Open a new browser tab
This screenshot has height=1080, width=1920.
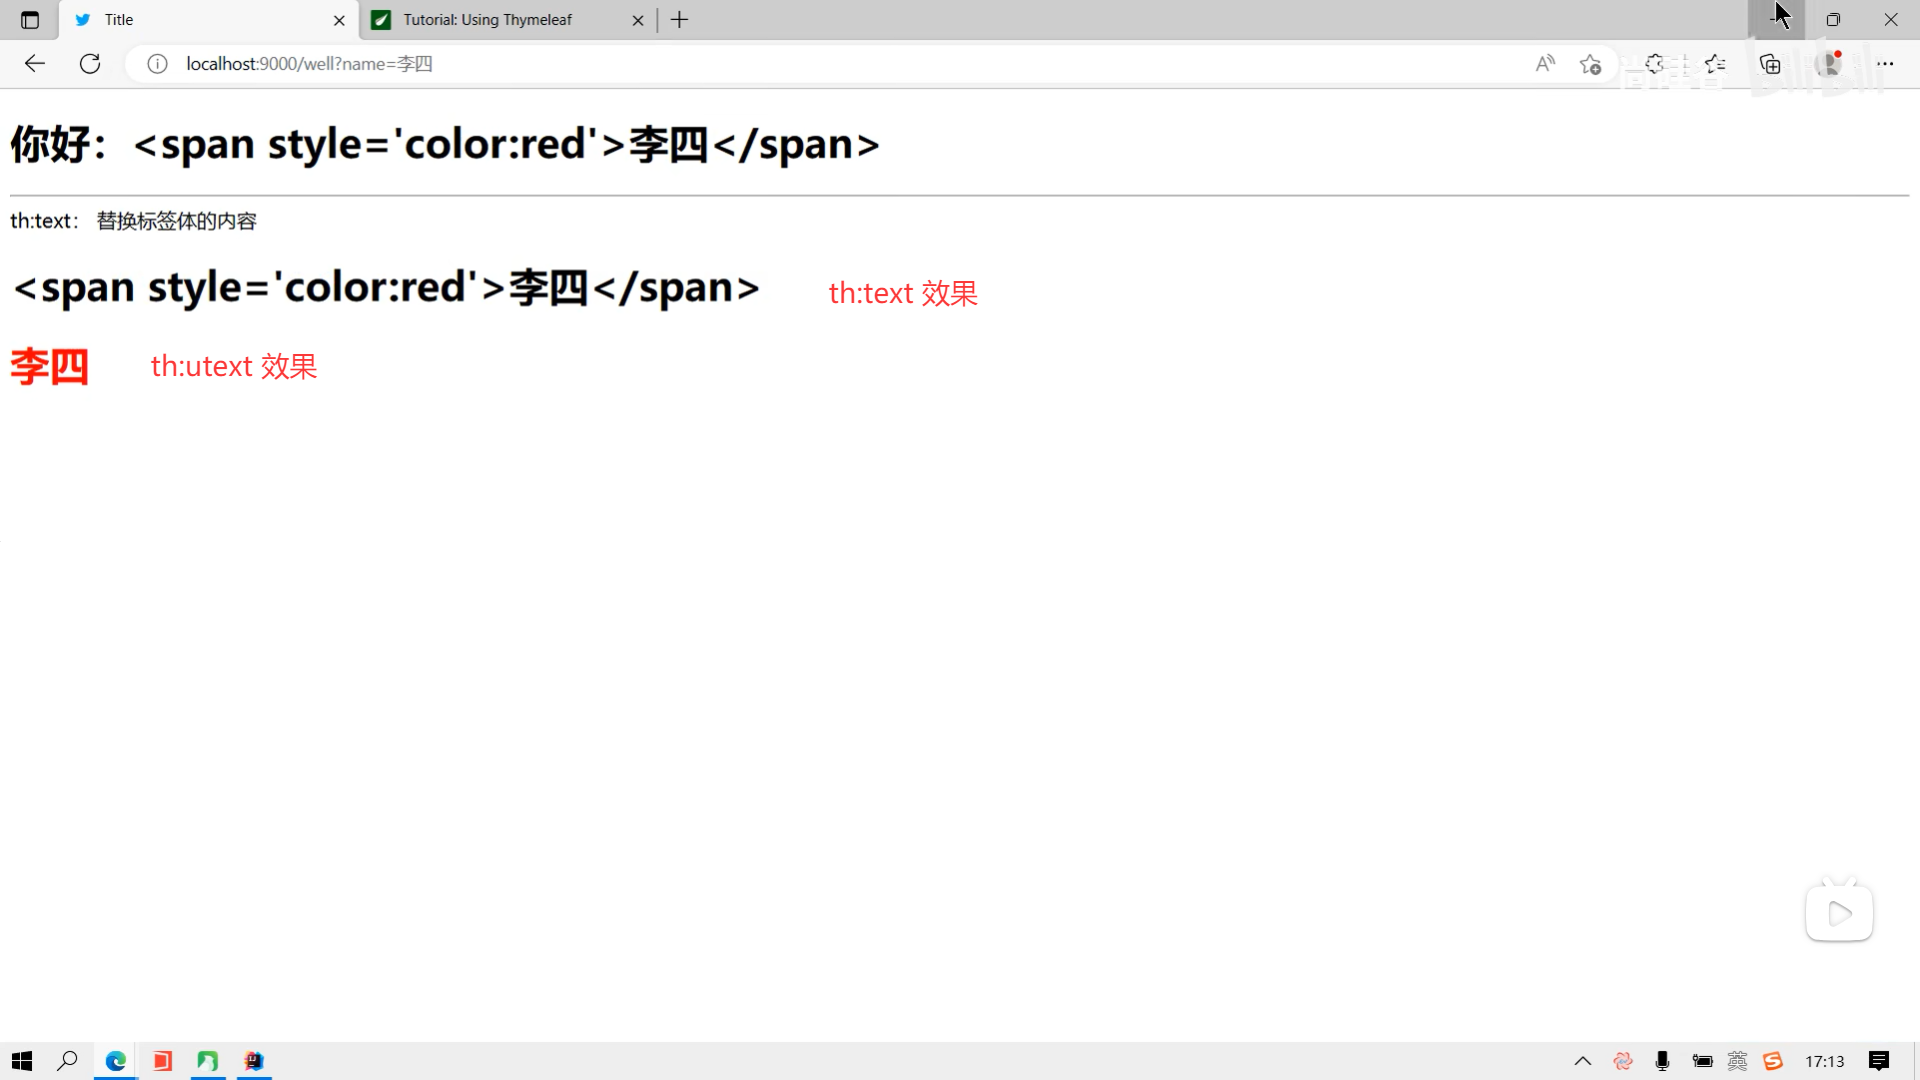point(680,20)
